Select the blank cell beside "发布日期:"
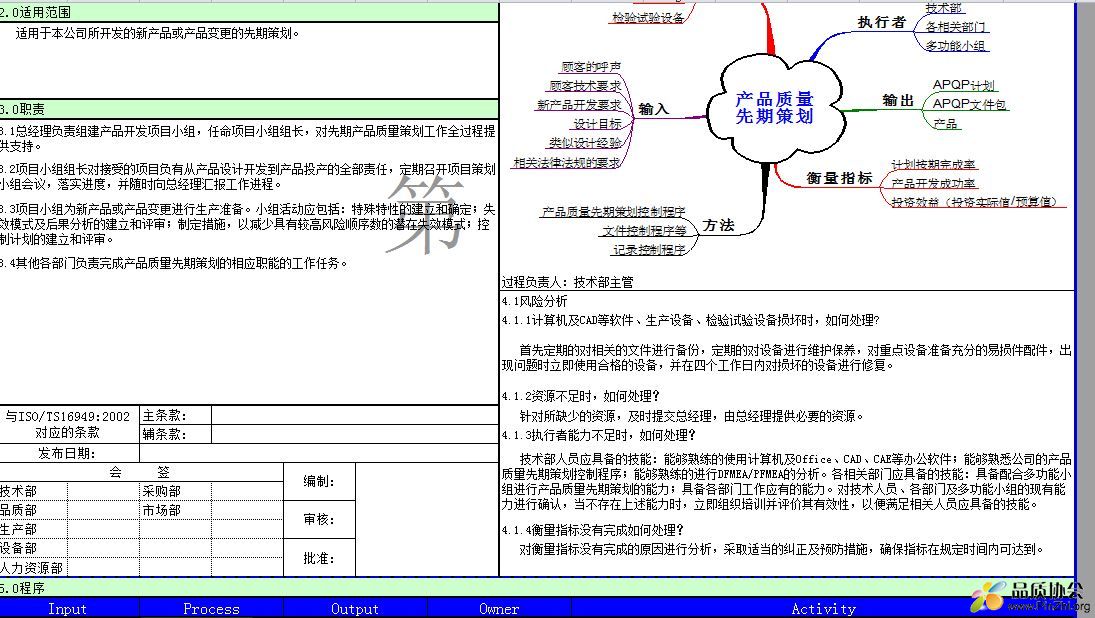The width and height of the screenshot is (1095, 618). click(318, 453)
